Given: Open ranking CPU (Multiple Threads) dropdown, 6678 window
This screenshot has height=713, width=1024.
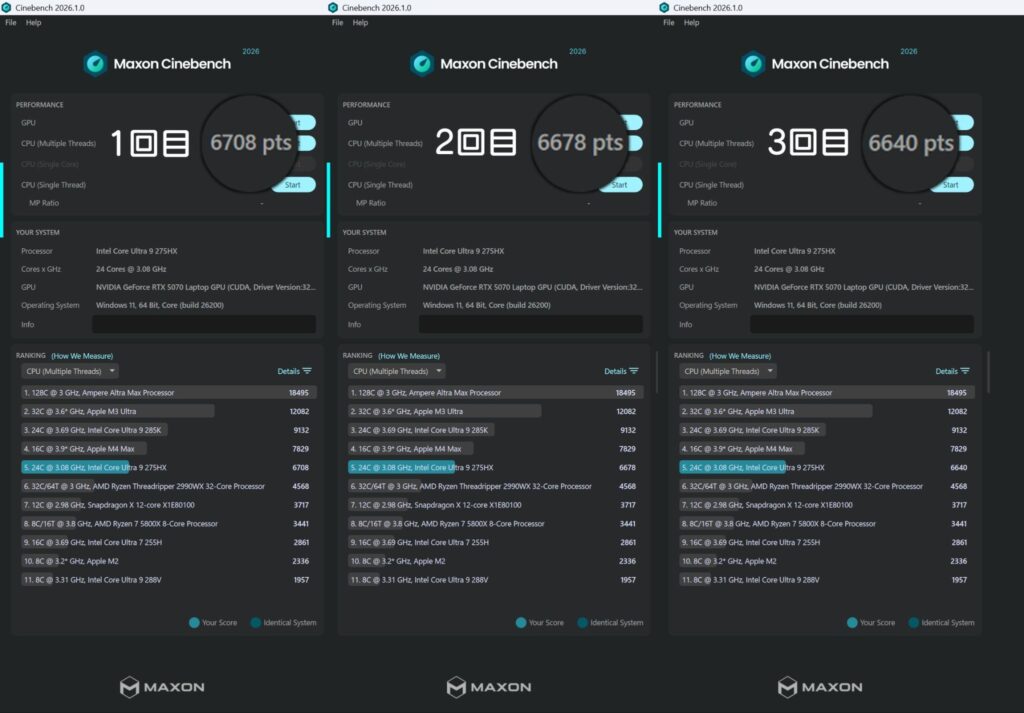Looking at the screenshot, I should 396,371.
